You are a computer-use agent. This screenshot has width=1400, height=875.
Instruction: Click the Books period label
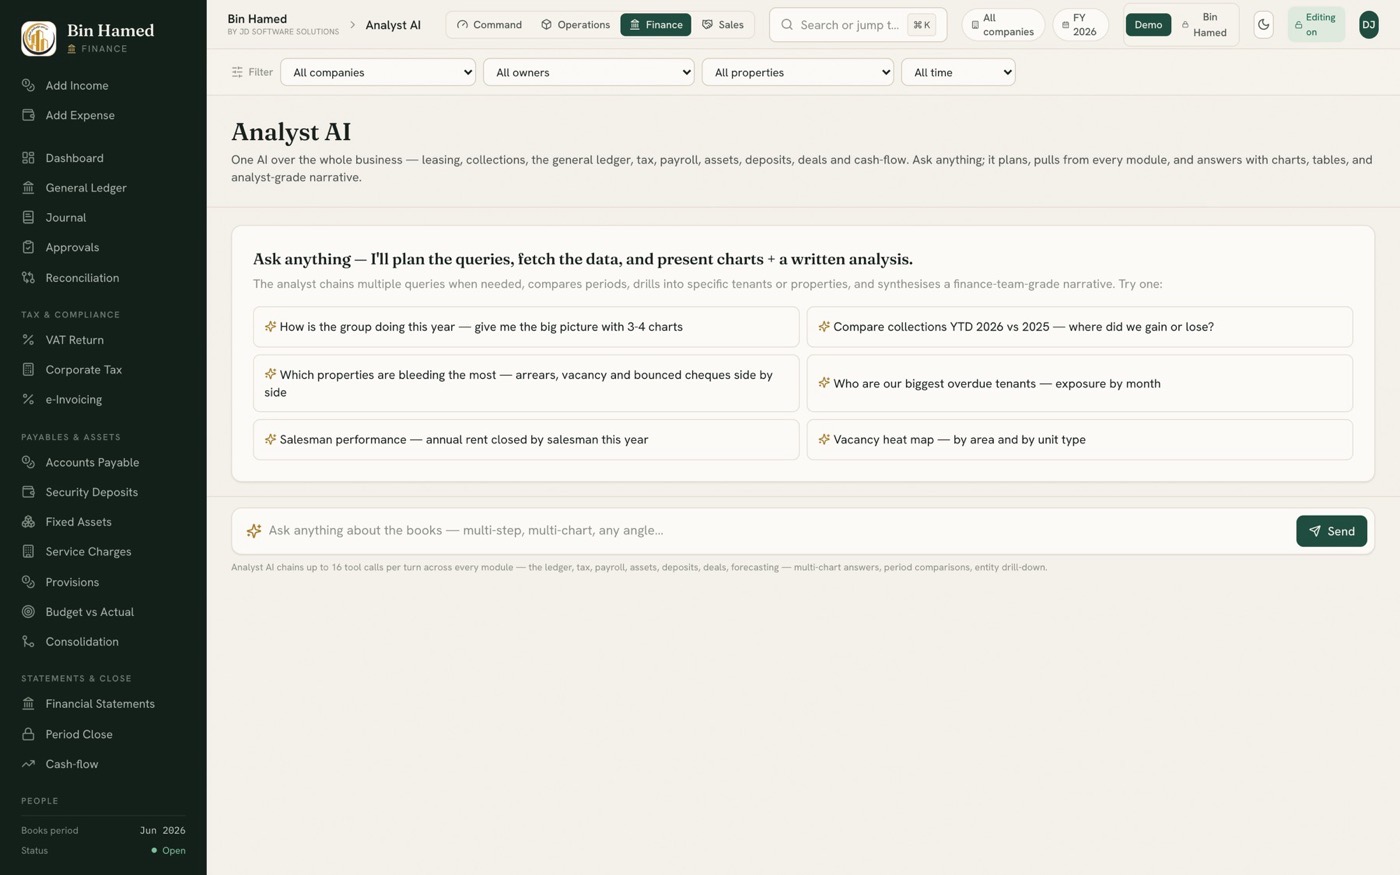tap(50, 831)
